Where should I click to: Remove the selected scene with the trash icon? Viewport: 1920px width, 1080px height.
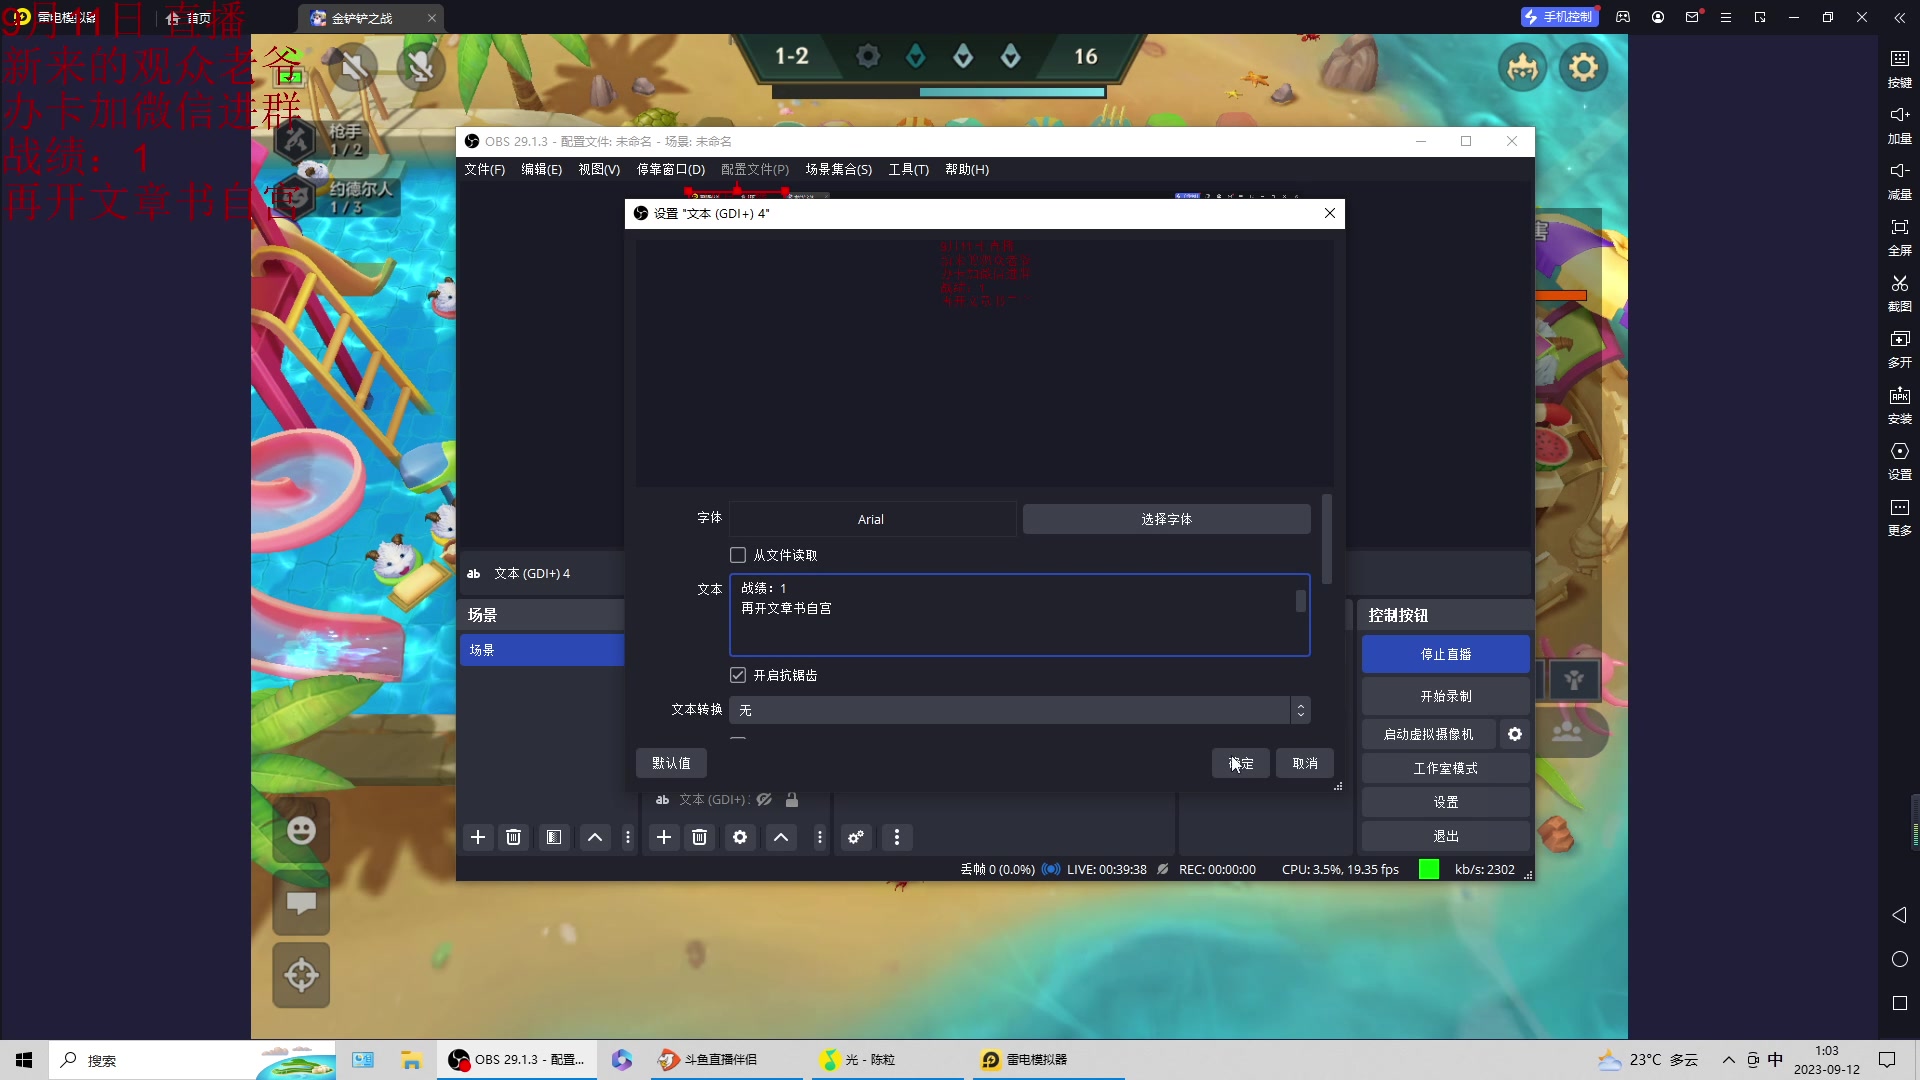point(513,837)
